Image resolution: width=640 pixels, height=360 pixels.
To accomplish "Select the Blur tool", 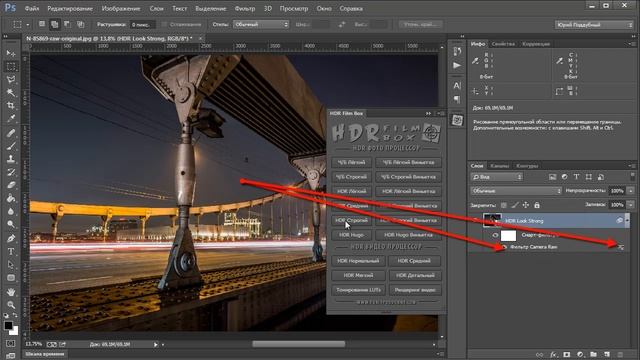I will [x=11, y=211].
